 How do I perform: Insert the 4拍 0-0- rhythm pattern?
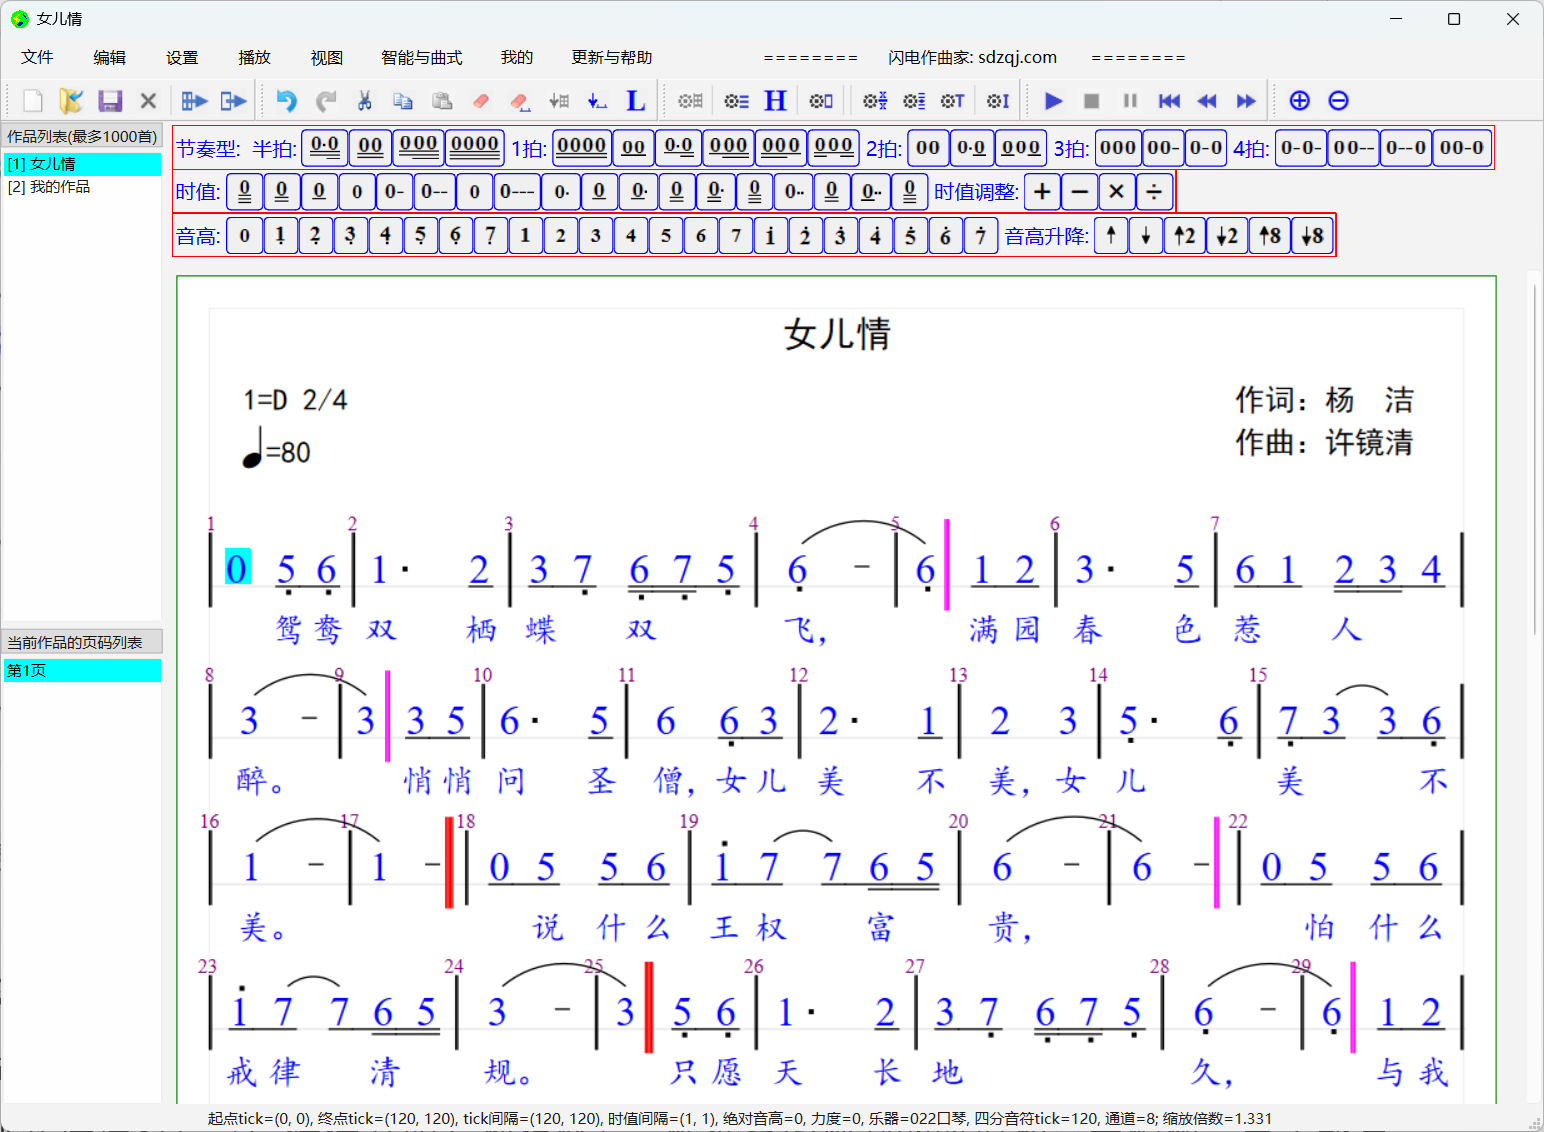click(x=1301, y=148)
